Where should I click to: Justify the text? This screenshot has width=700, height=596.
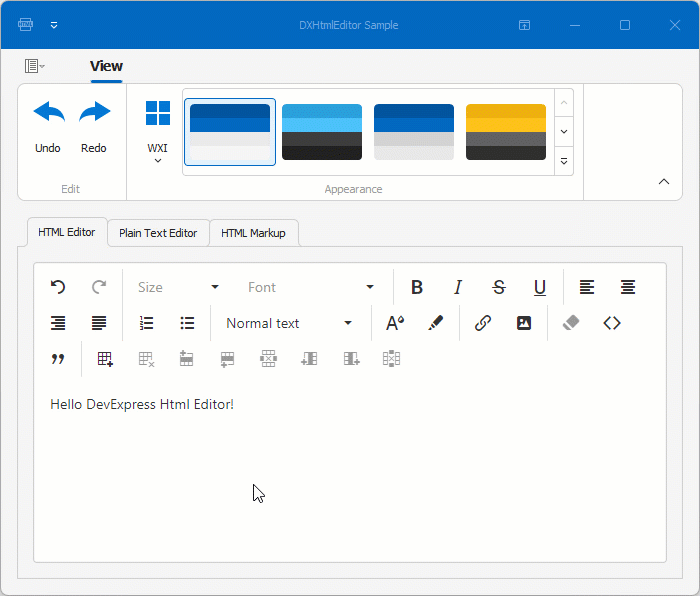pos(99,323)
